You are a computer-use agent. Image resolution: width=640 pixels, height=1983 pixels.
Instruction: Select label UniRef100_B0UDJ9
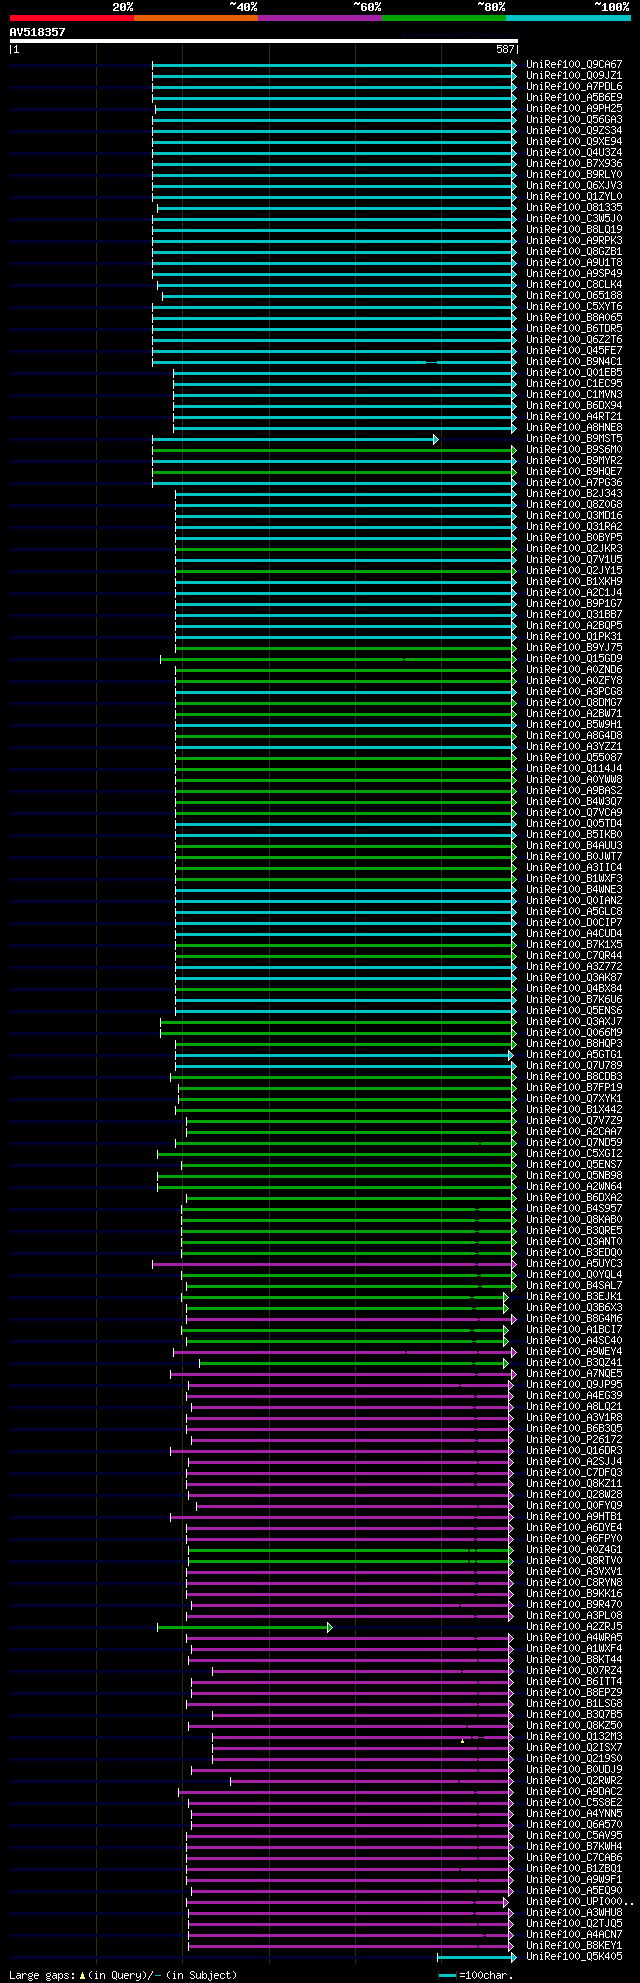[x=574, y=1769]
